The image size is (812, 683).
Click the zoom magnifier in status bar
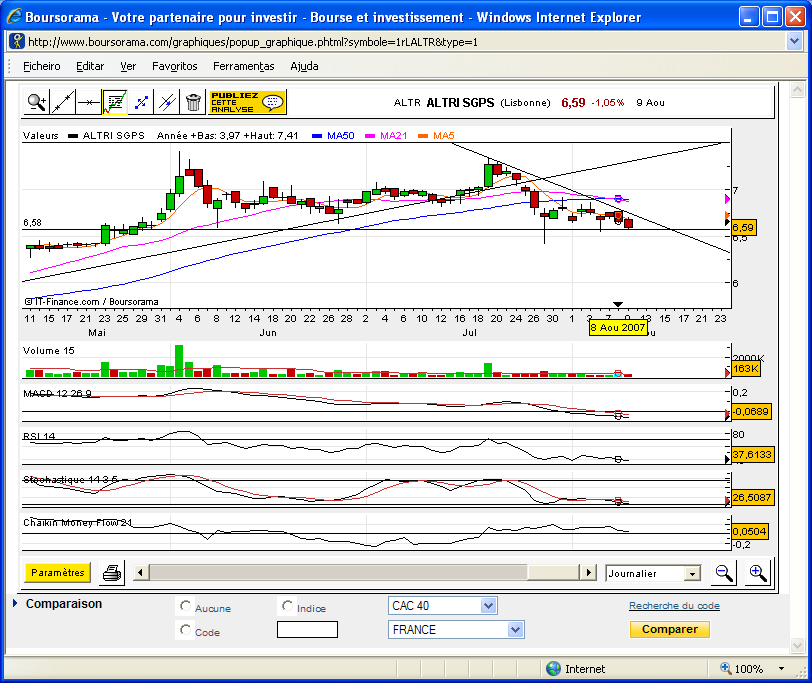pyautogui.click(x=726, y=669)
